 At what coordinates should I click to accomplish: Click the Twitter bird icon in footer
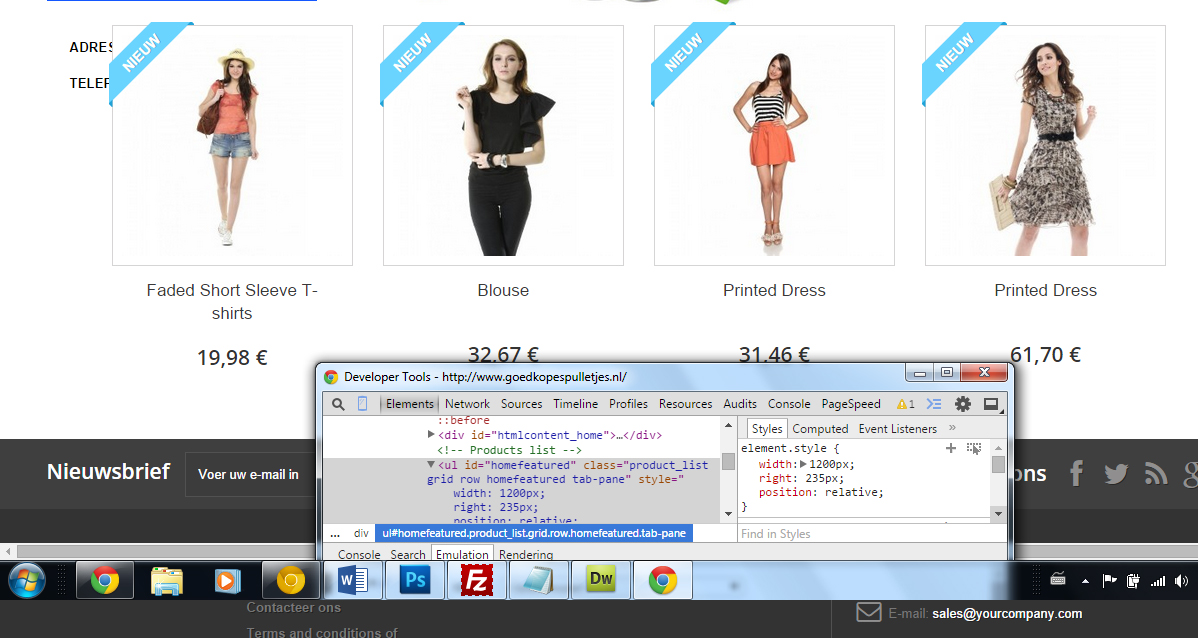pos(1116,474)
